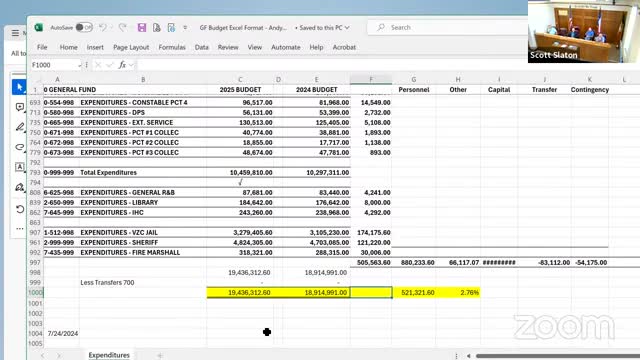Image resolution: width=640 pixels, height=360 pixels.
Task: Open the Help tab
Action: (316, 47)
